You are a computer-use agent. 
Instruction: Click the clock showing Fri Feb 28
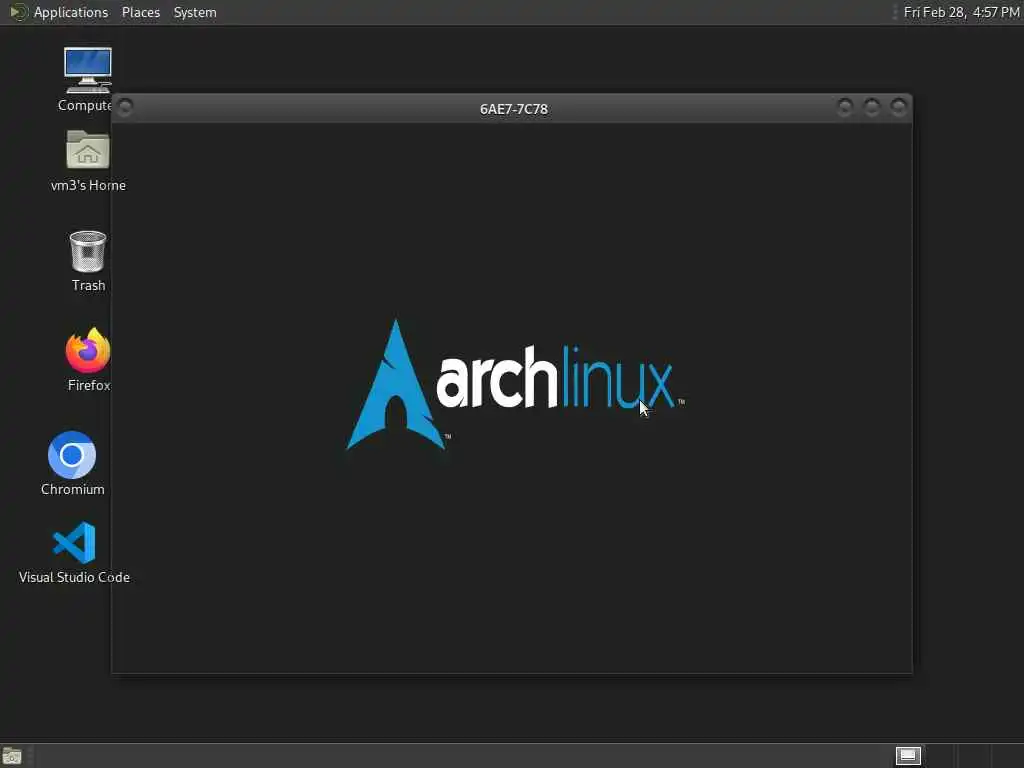pos(961,12)
